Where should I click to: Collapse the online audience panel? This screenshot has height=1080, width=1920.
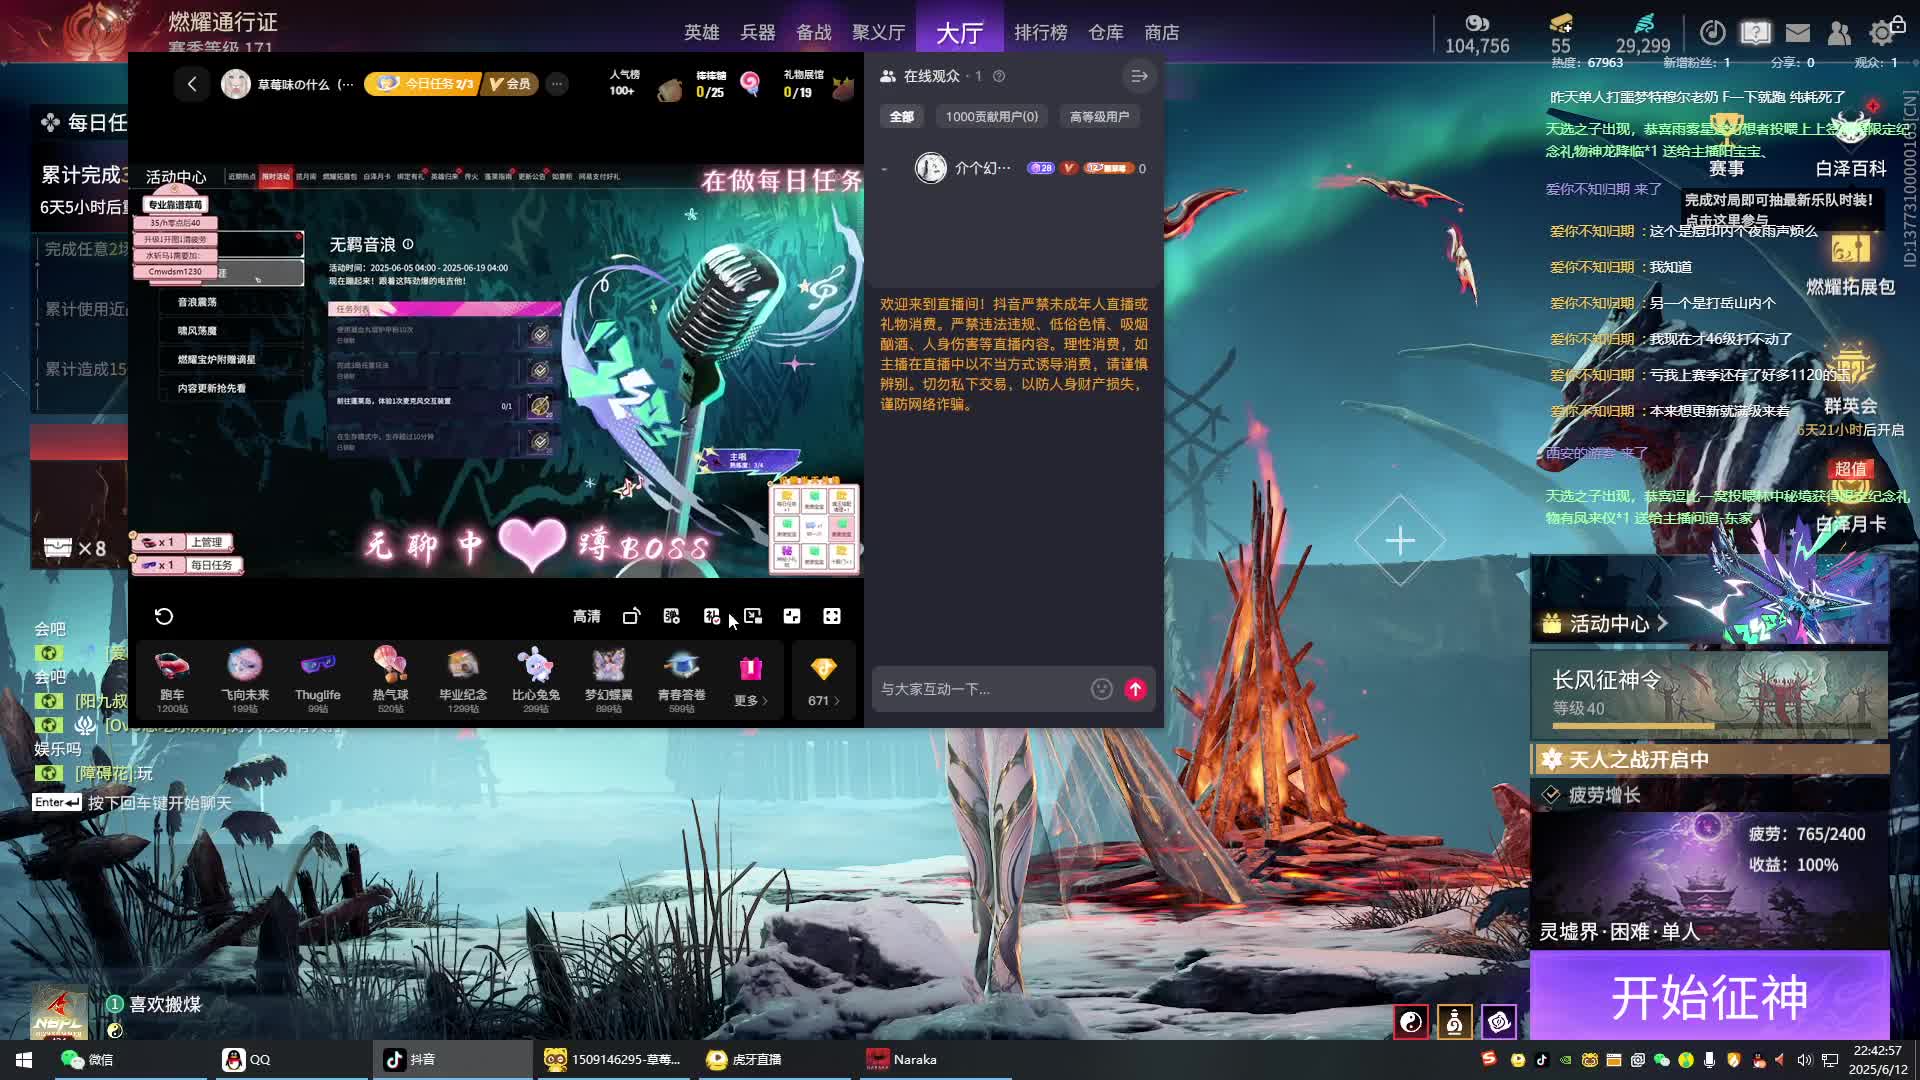(x=1139, y=76)
